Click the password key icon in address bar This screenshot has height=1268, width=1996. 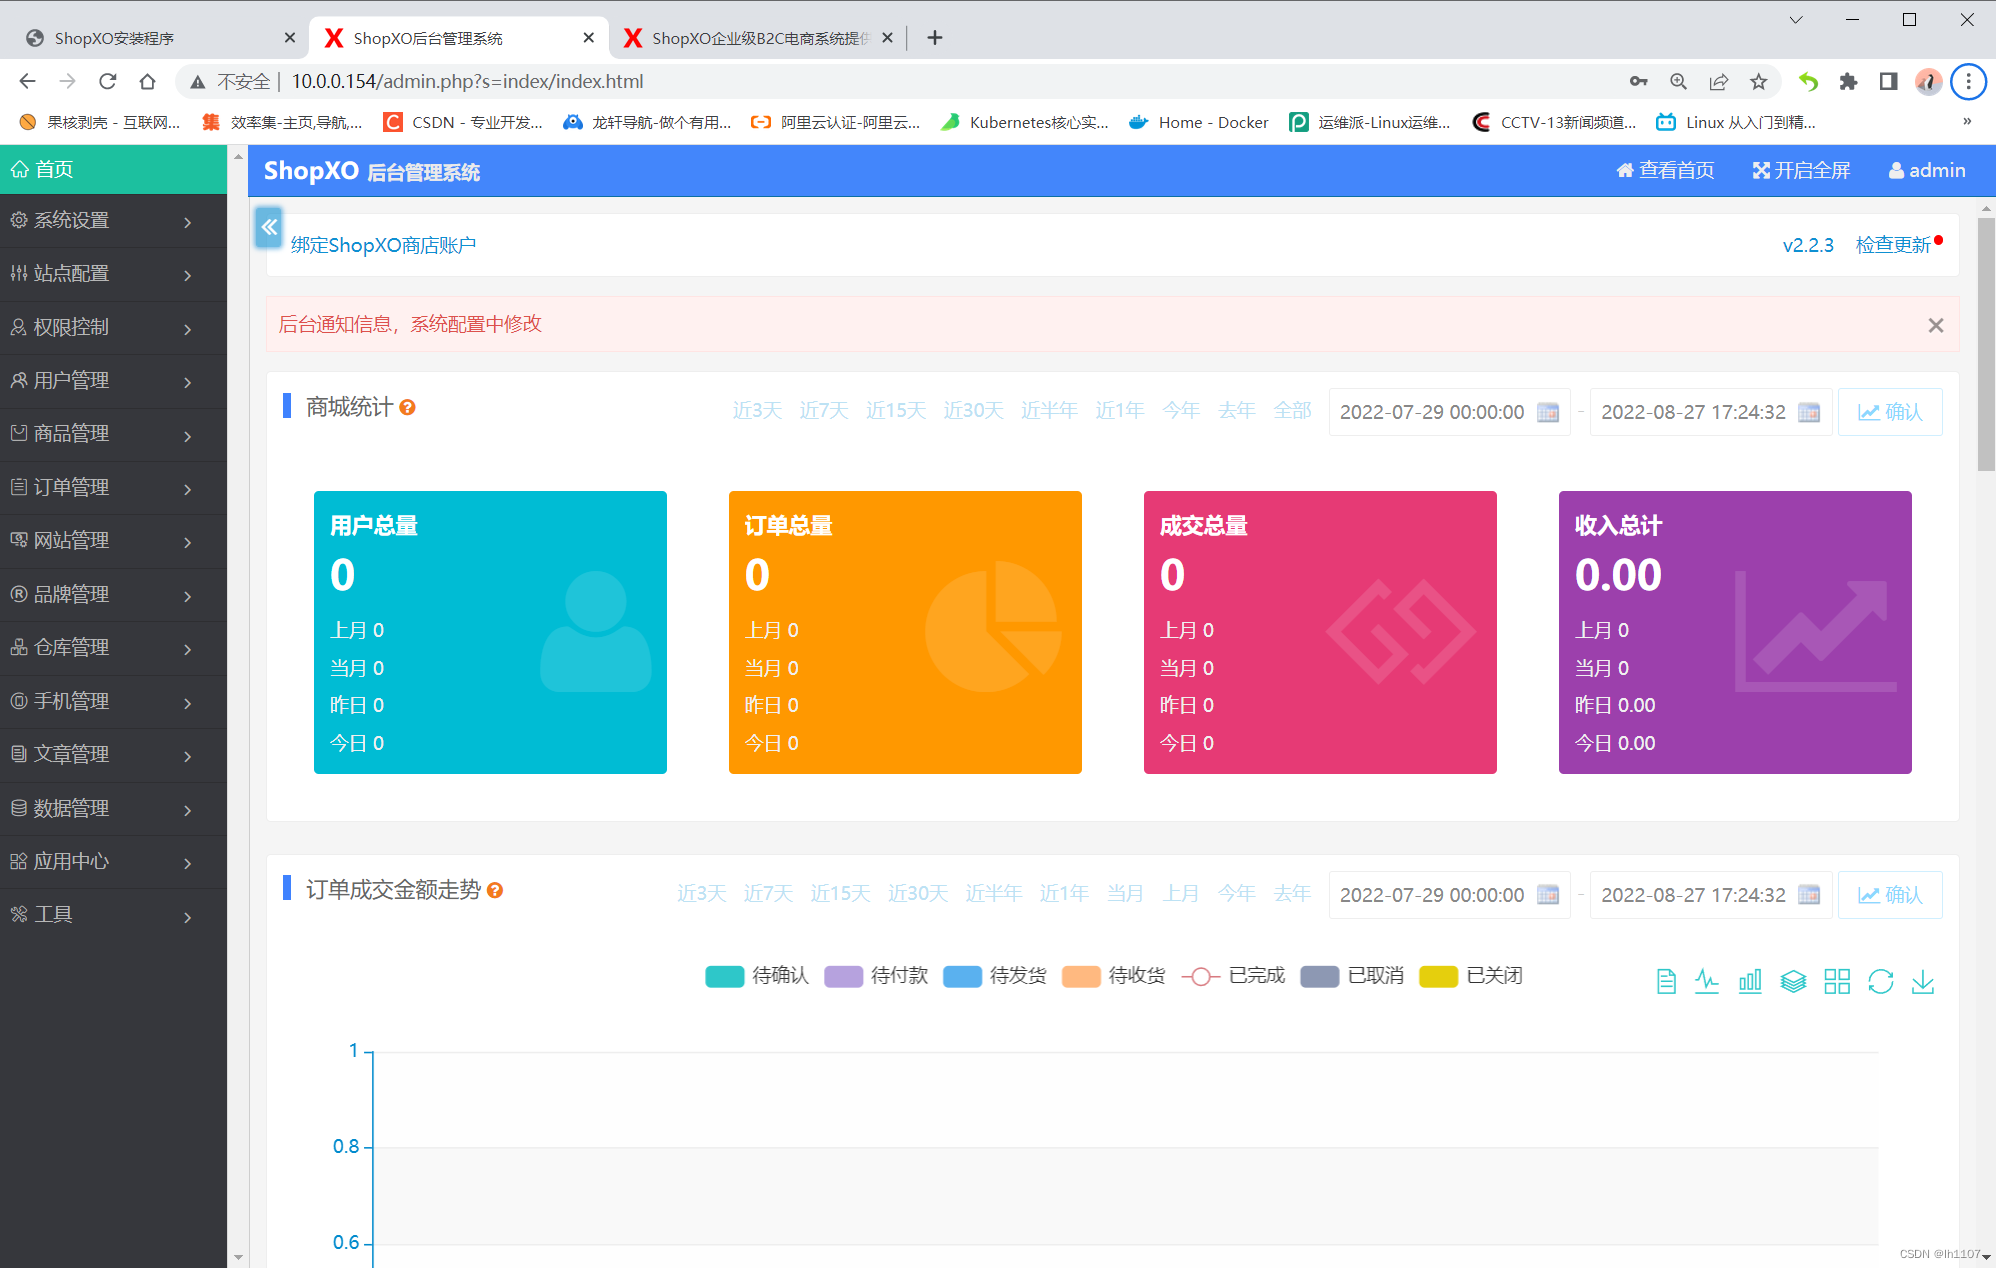point(1639,81)
